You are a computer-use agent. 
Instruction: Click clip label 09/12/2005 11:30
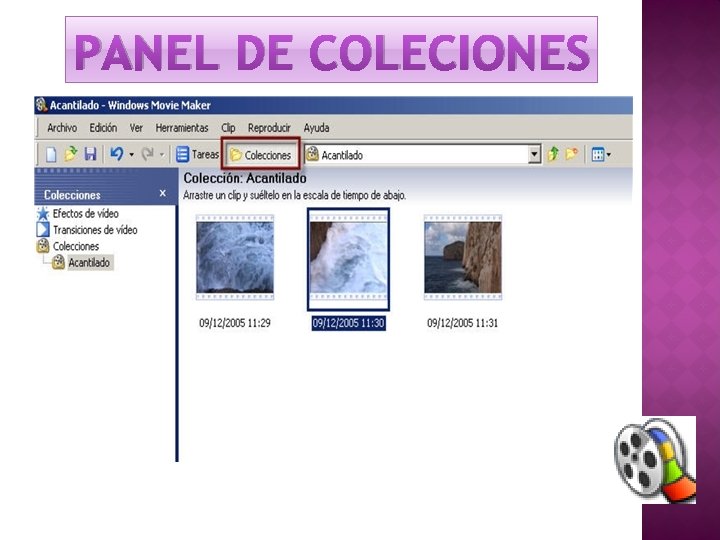click(x=349, y=323)
